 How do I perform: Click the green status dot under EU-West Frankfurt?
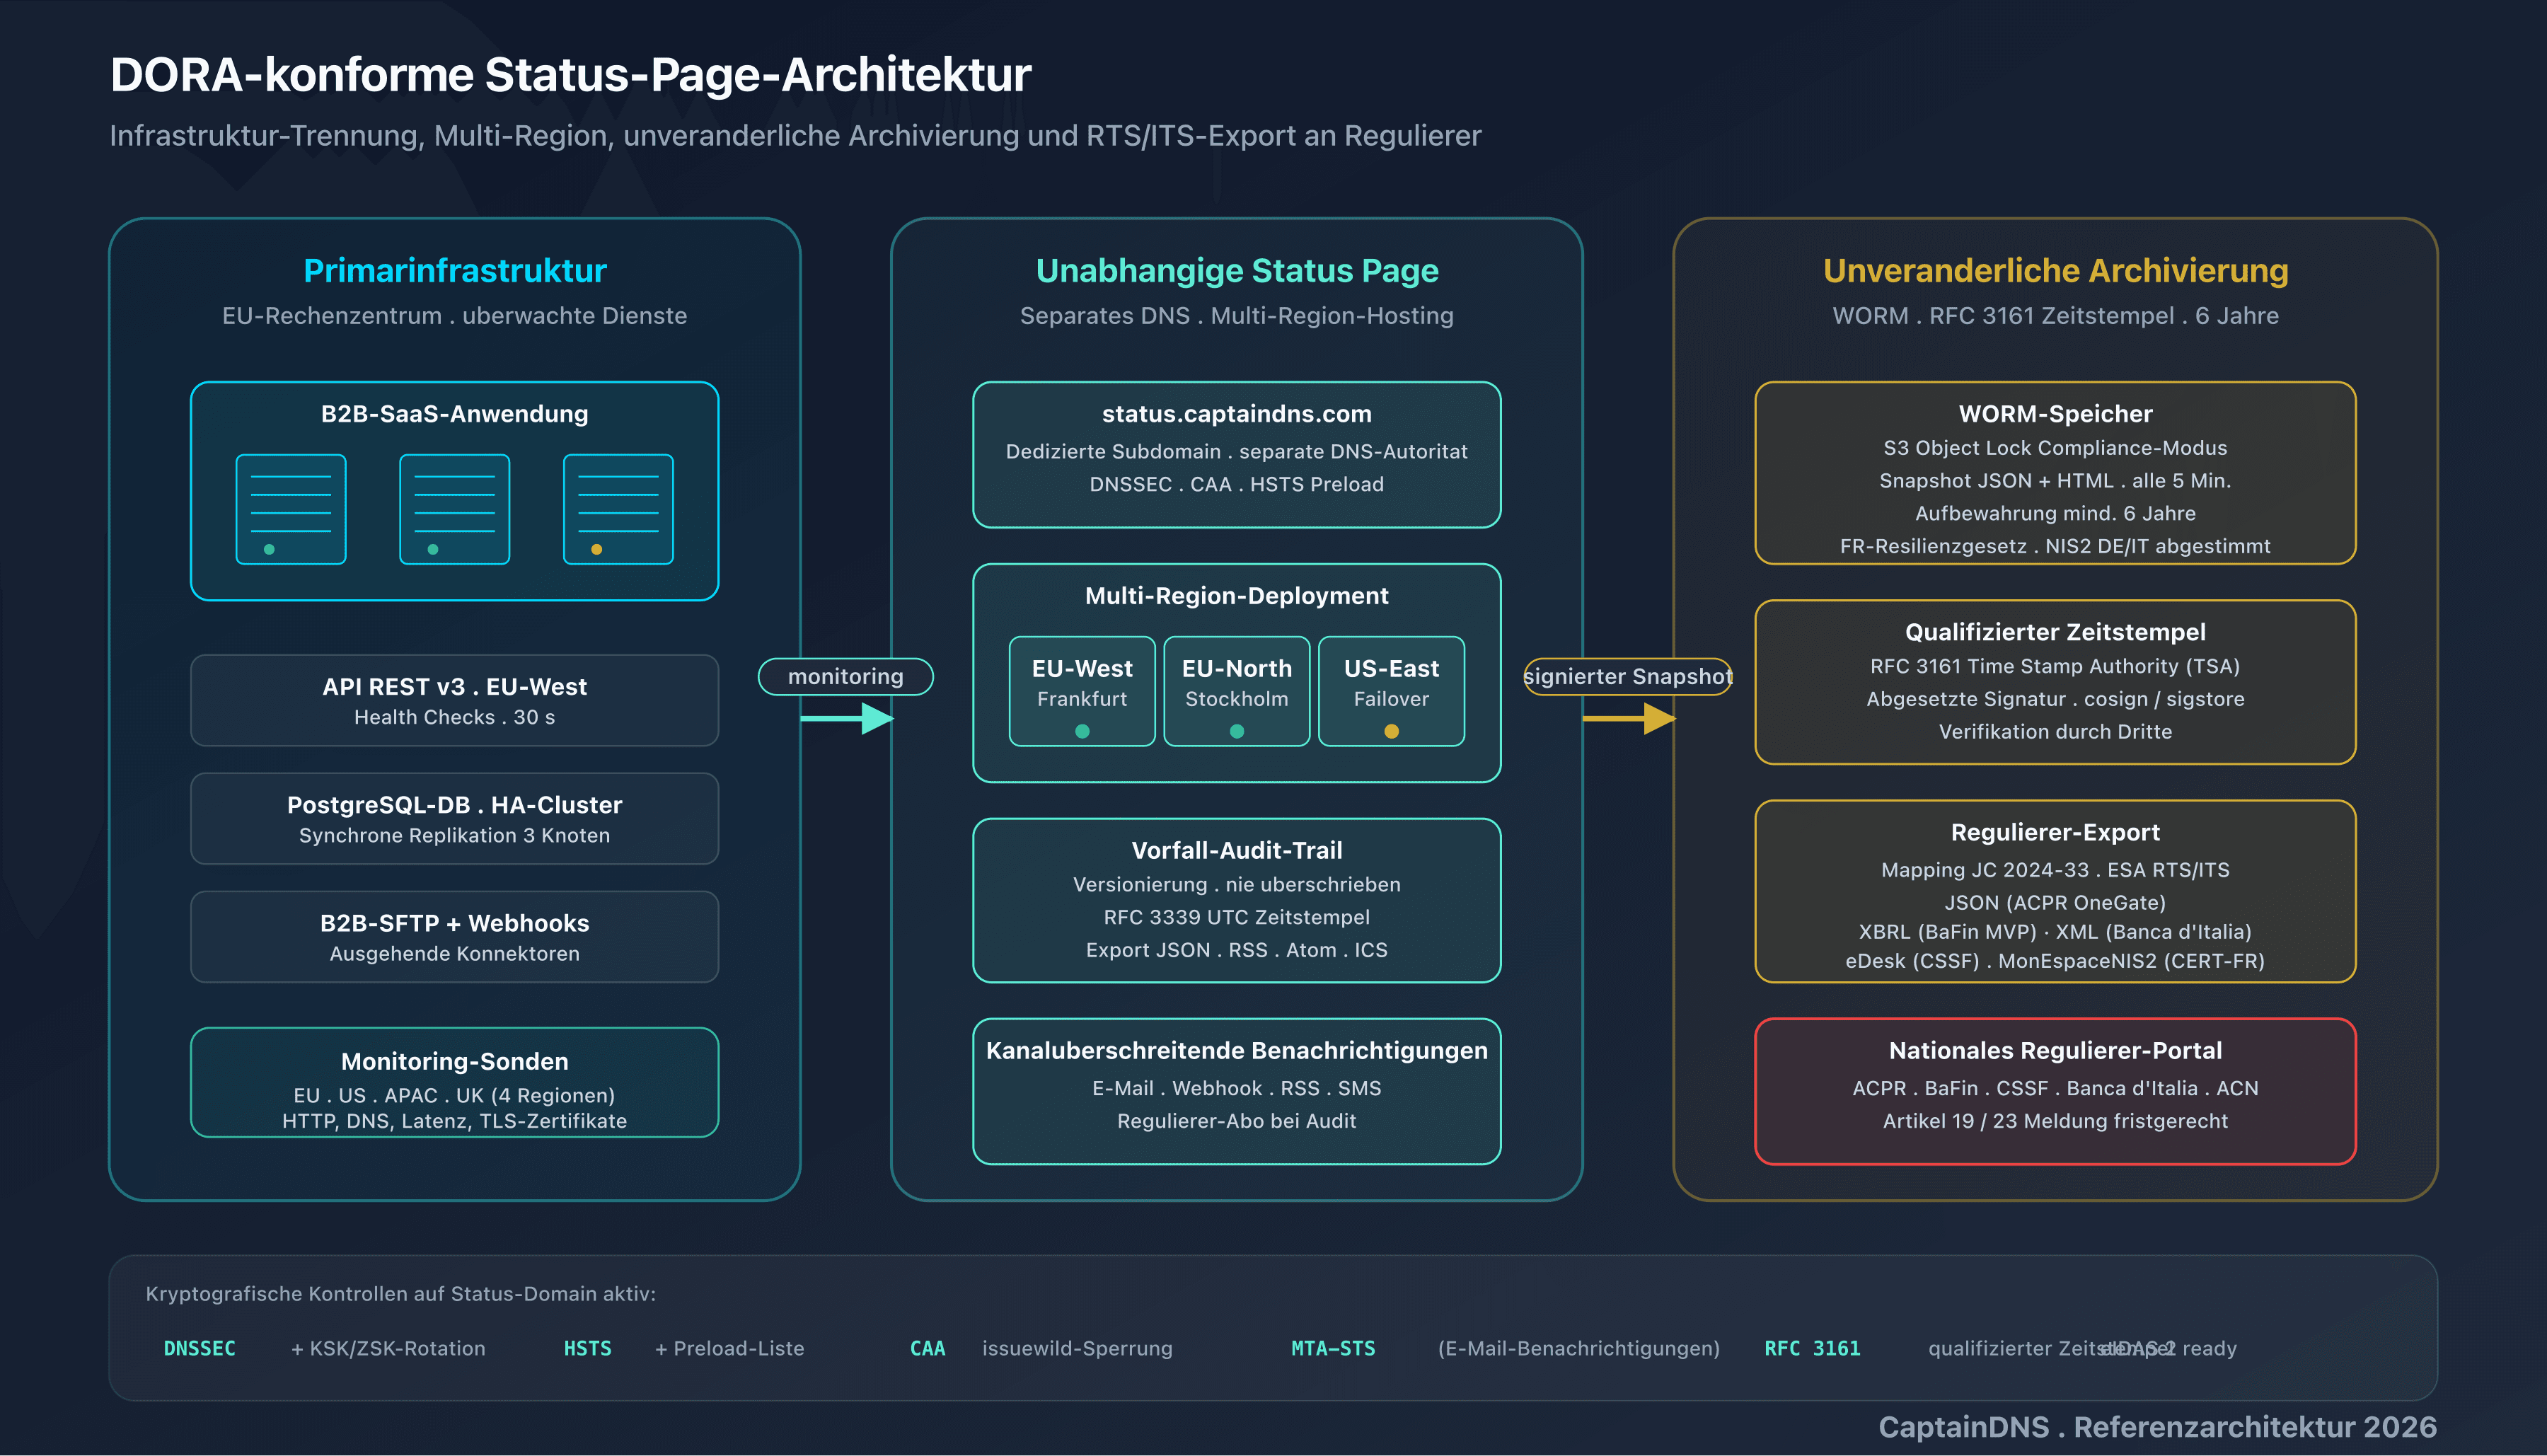point(1082,731)
